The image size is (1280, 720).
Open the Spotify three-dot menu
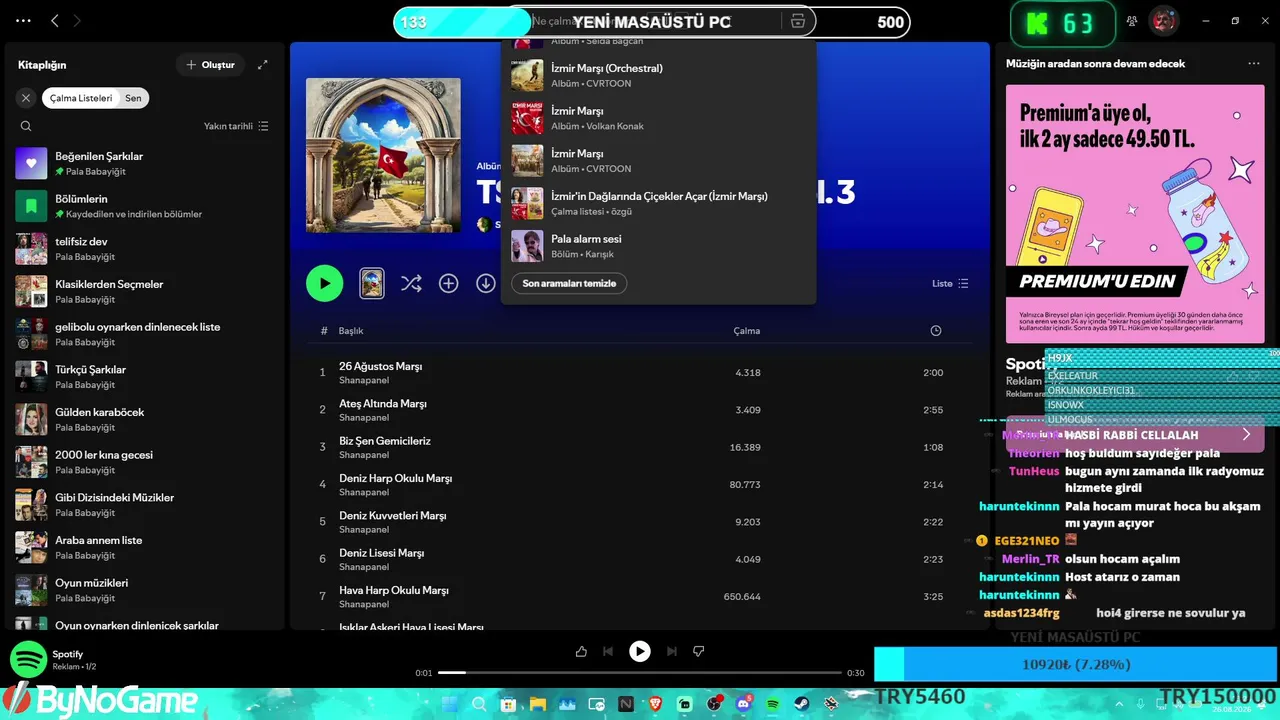(x=24, y=20)
